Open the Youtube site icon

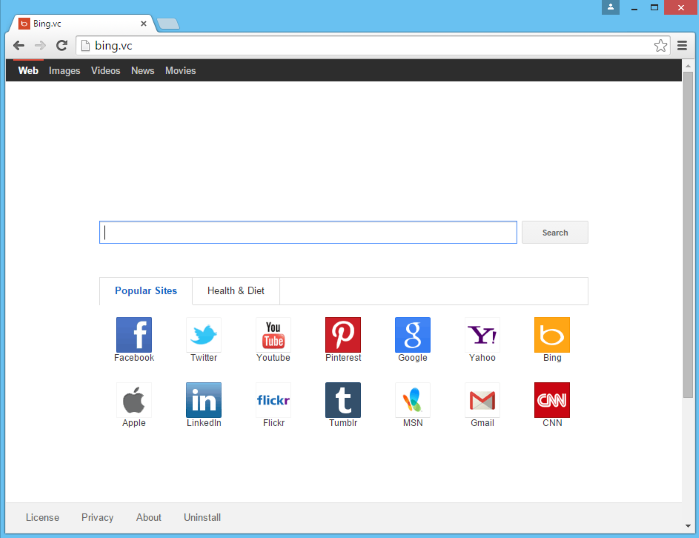(273, 335)
